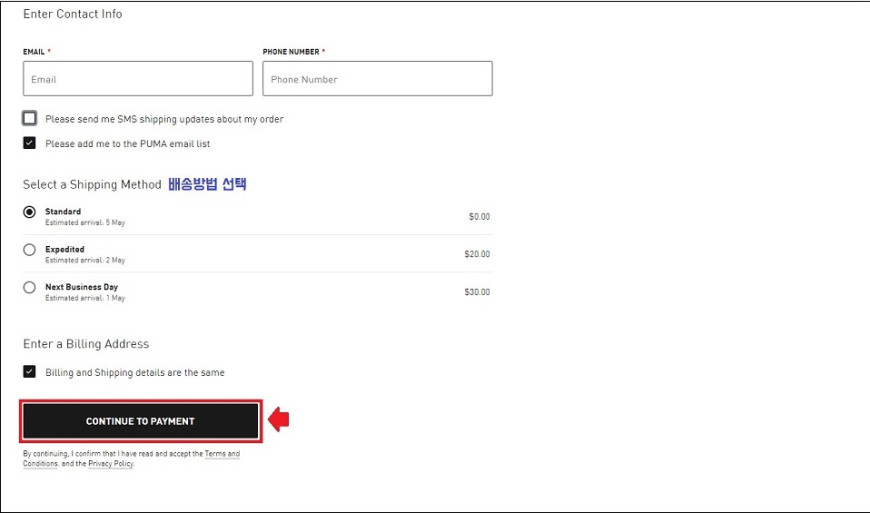Click the Email input field
This screenshot has width=870, height=513.
coord(138,79)
